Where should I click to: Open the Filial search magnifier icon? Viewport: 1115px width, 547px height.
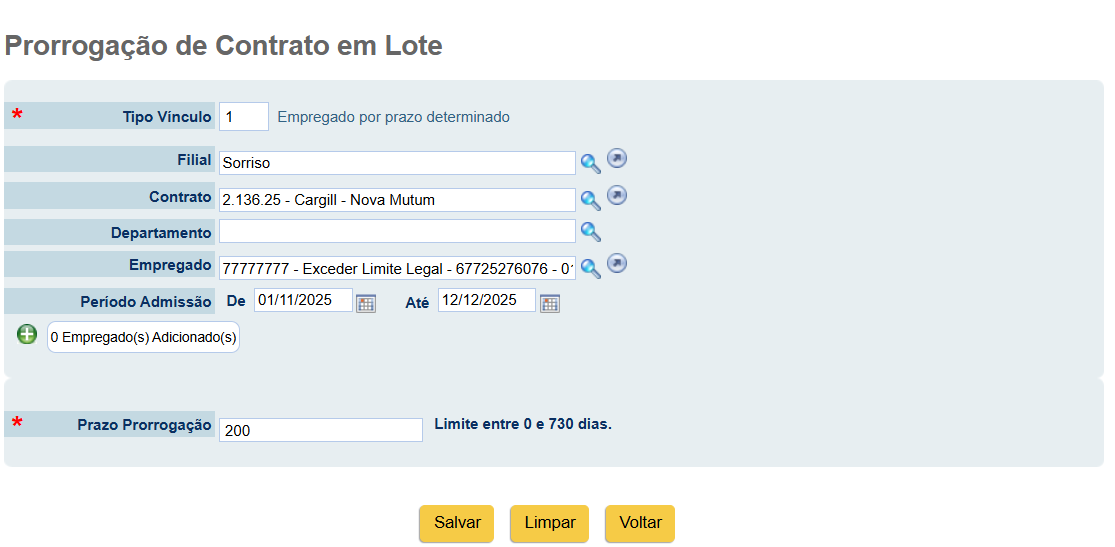click(x=591, y=164)
